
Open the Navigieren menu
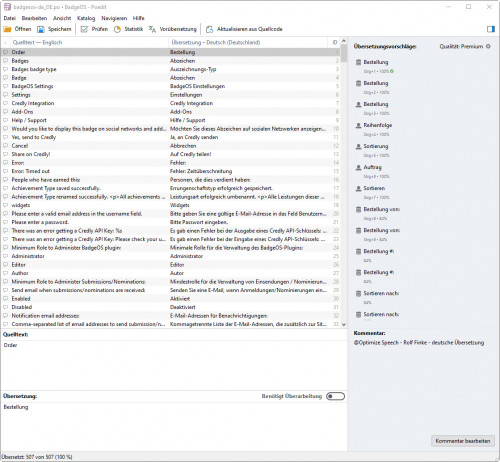pyautogui.click(x=114, y=18)
